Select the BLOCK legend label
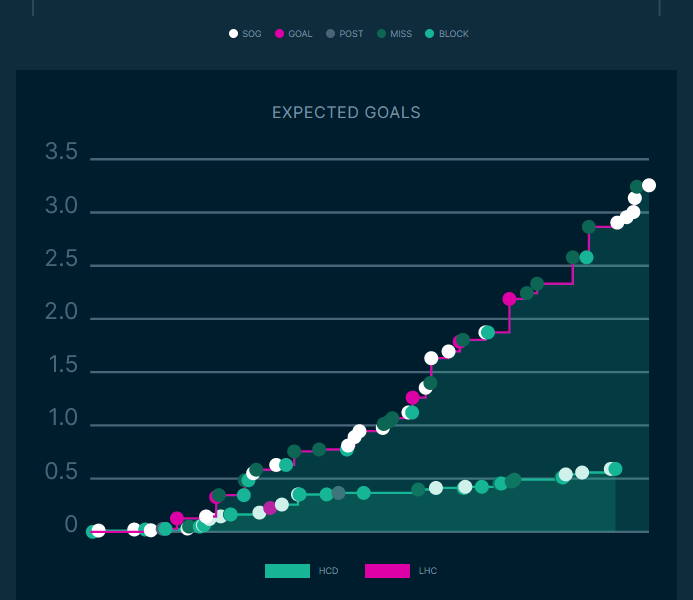 point(453,34)
